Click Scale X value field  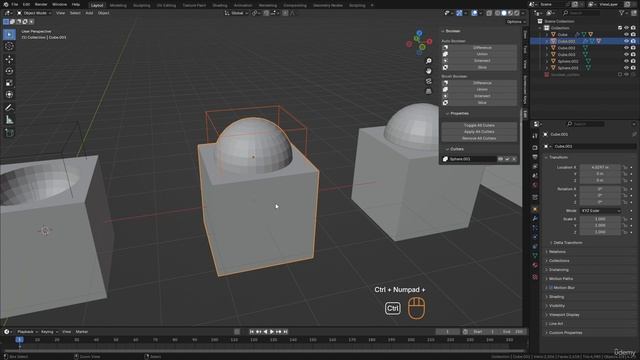point(600,219)
